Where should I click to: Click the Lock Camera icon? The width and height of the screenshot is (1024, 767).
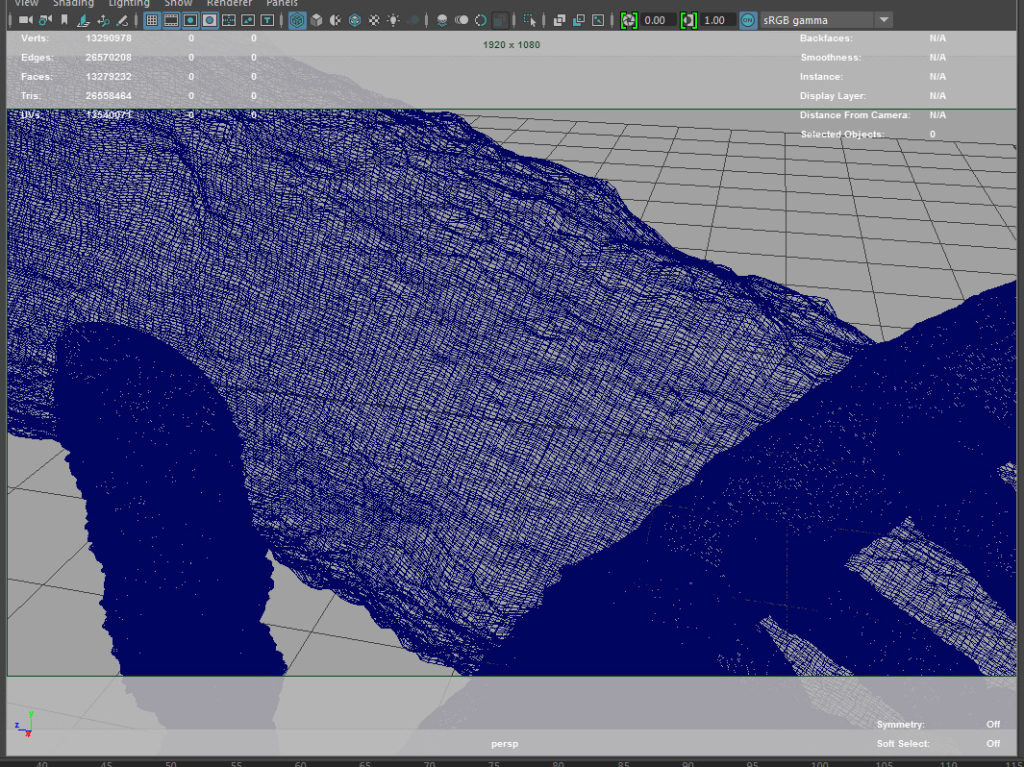click(45, 20)
